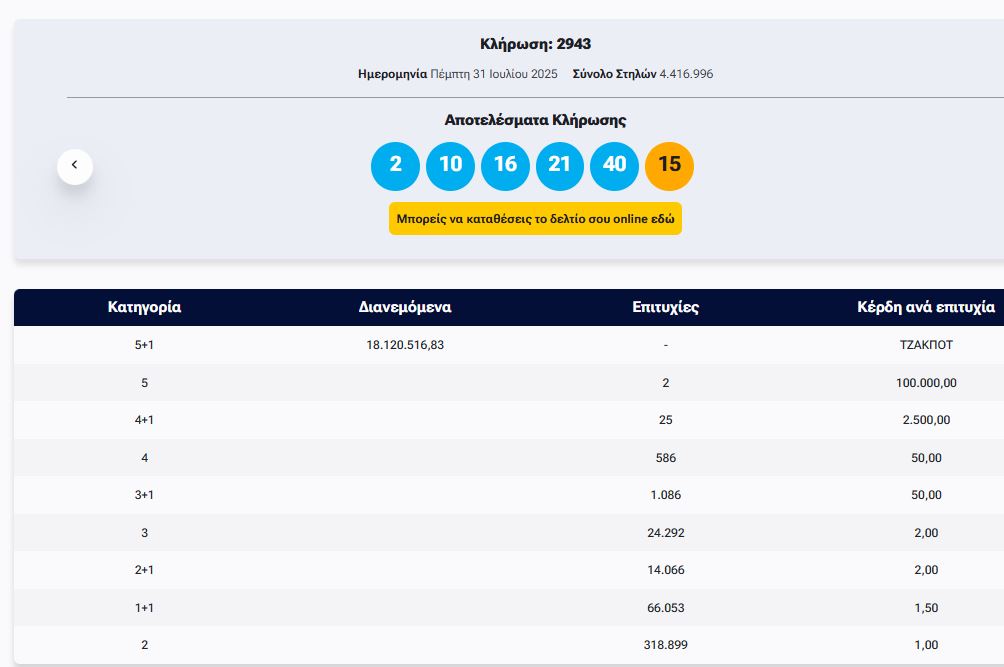Click the 318.899 successes value
Image resolution: width=1004 pixels, height=667 pixels.
coord(665,645)
